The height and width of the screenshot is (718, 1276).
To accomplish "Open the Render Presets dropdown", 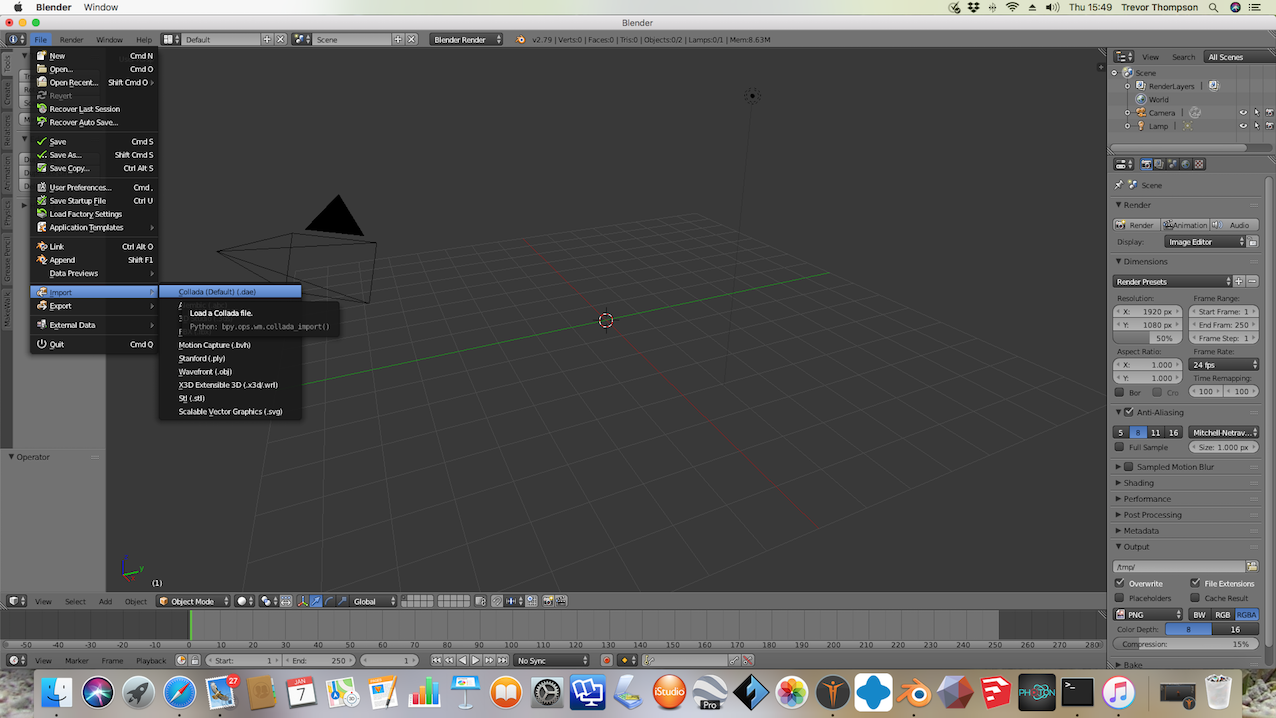I will click(x=1172, y=282).
